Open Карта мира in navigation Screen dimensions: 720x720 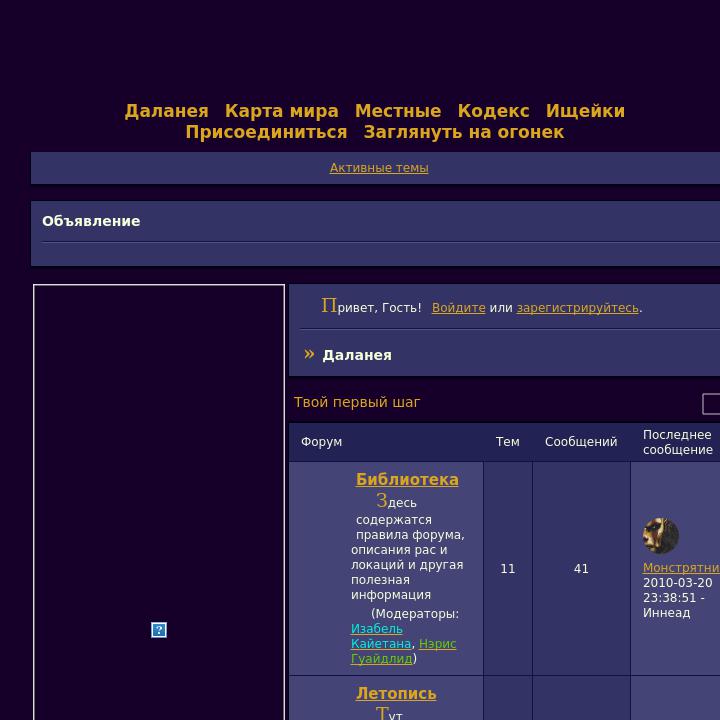point(281,111)
